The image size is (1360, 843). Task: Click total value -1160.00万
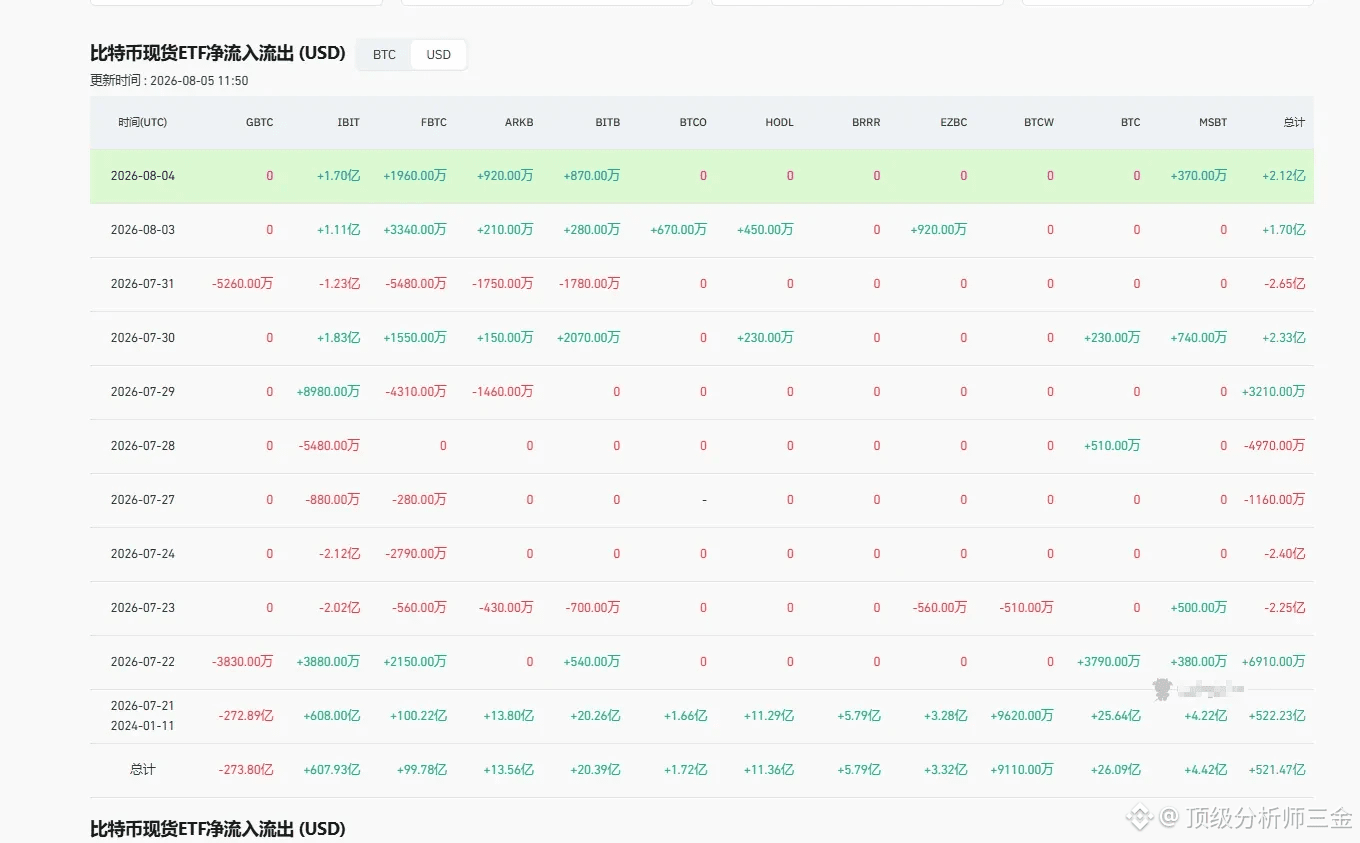1274,500
